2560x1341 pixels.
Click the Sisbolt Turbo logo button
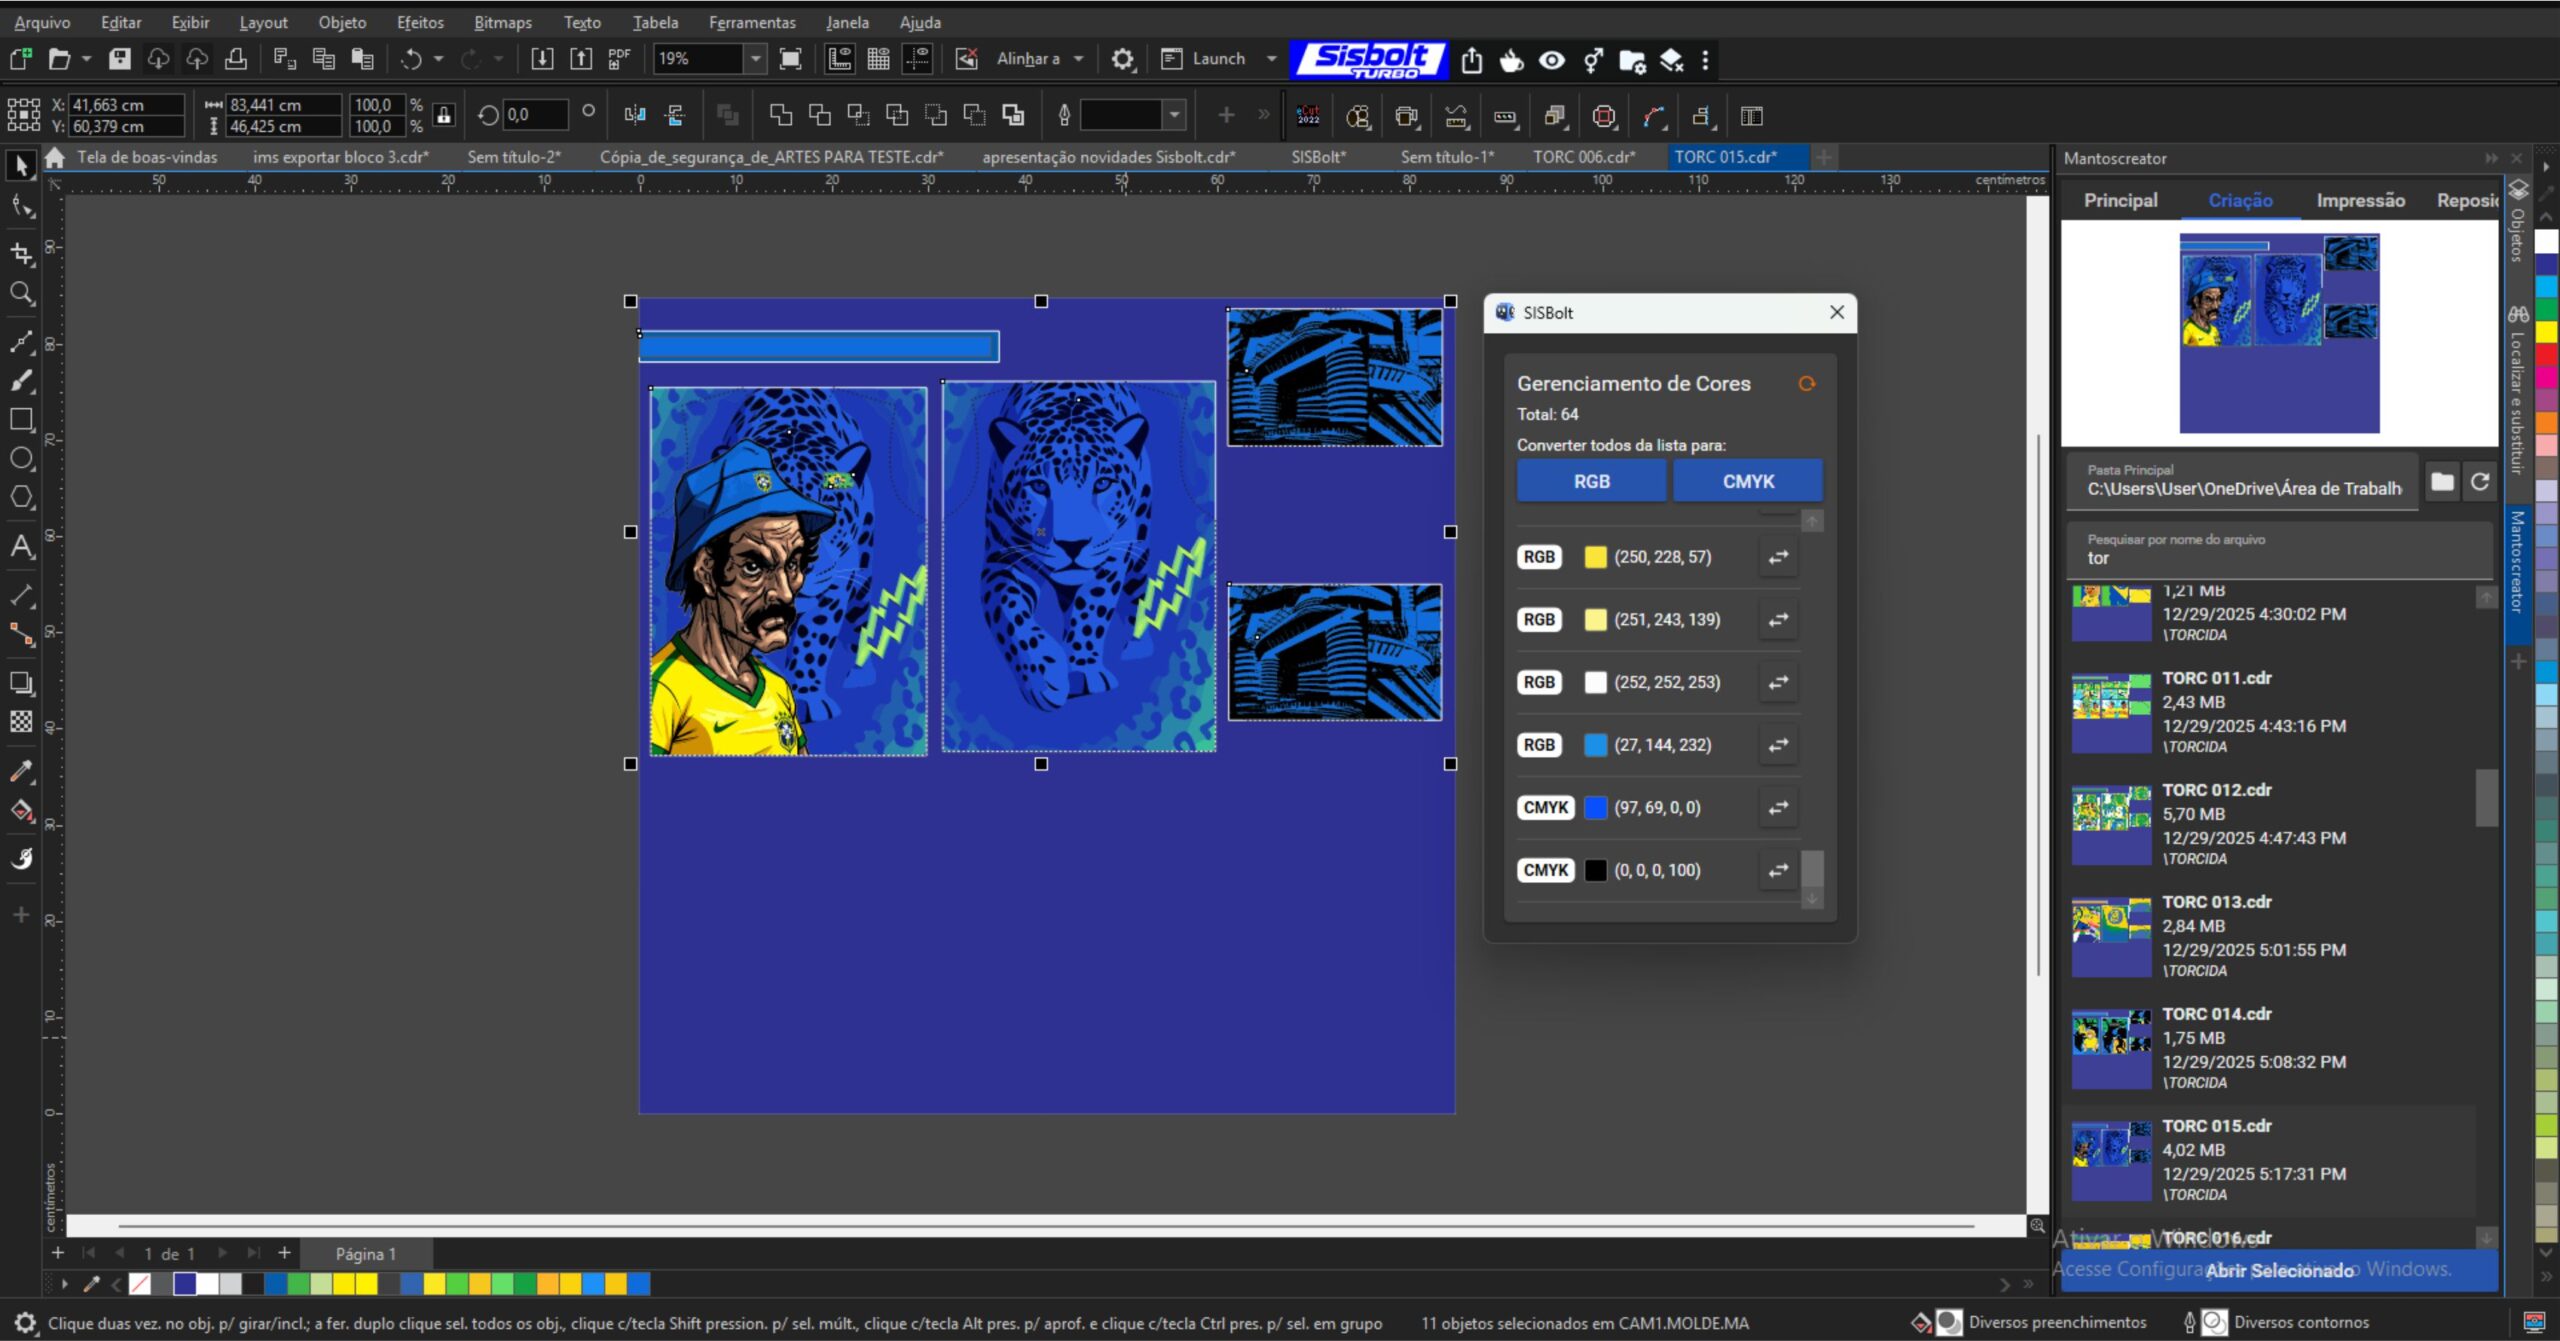(x=1368, y=59)
